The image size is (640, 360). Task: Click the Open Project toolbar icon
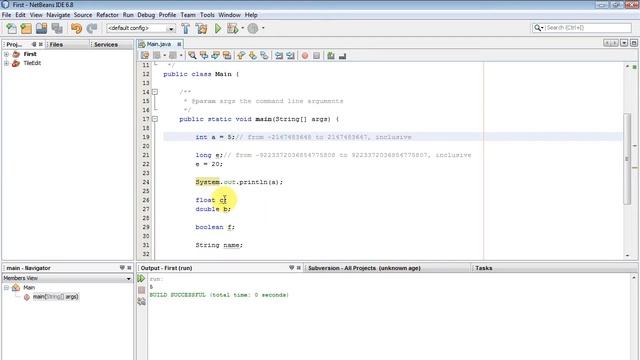(41, 28)
